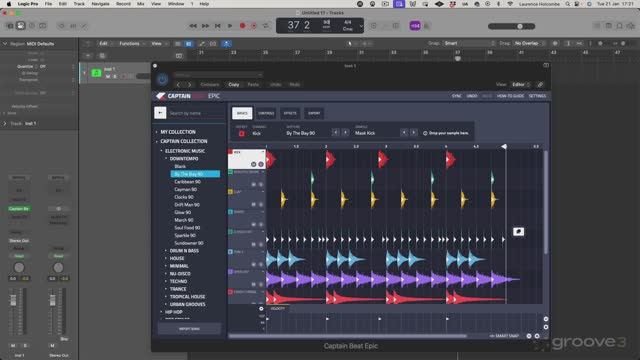The width and height of the screenshot is (640, 360).
Task: Click the Paste button in plugin header
Action: coord(253,84)
